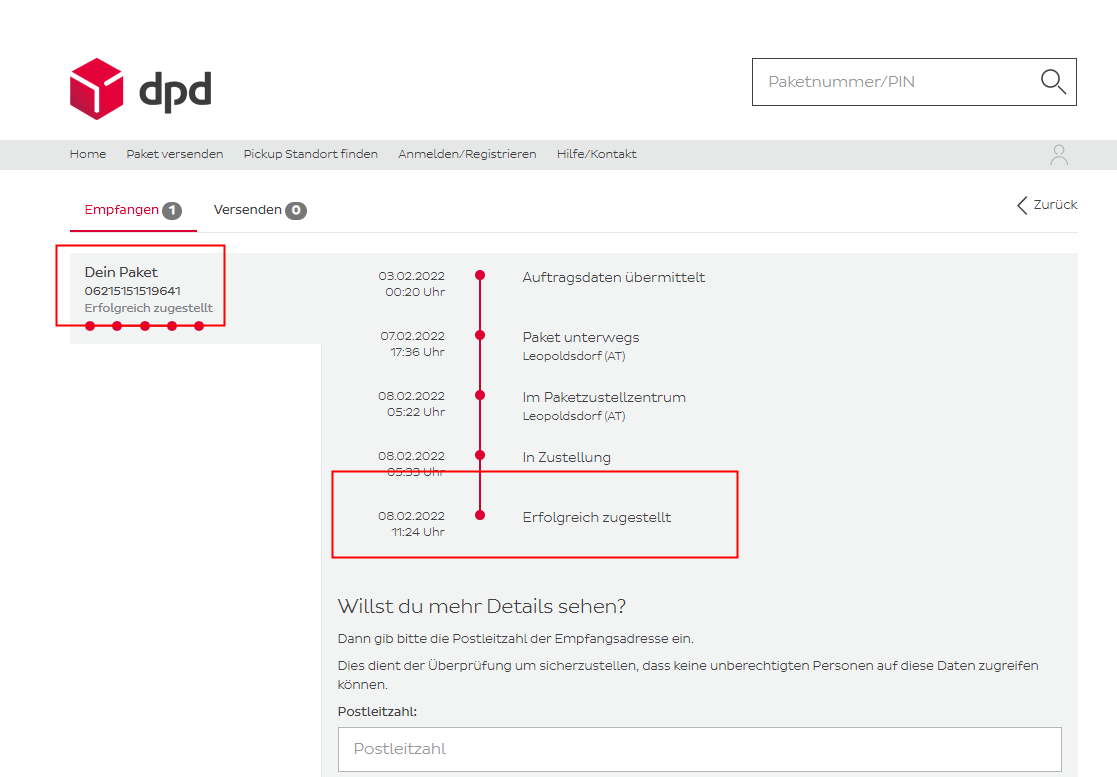Switch to the Versenden tab
The image size is (1117, 777).
249,210
